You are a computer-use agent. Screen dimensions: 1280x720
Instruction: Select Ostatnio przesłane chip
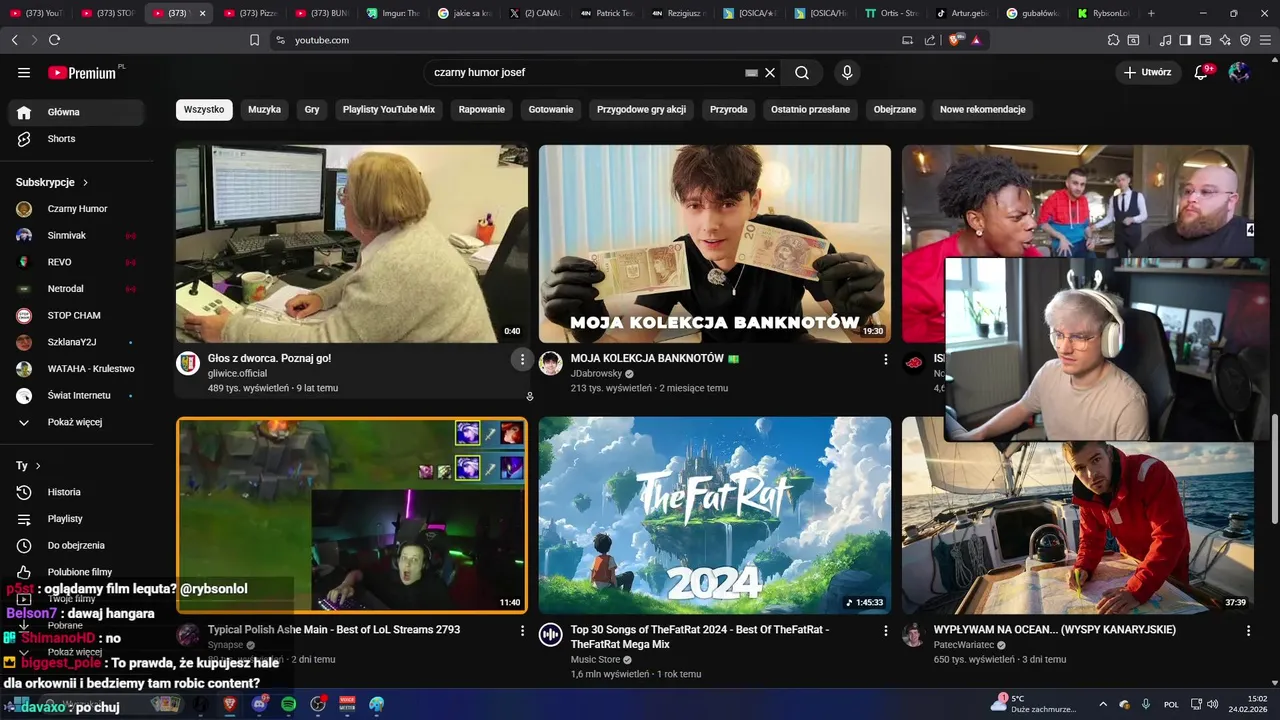pyautogui.click(x=811, y=109)
